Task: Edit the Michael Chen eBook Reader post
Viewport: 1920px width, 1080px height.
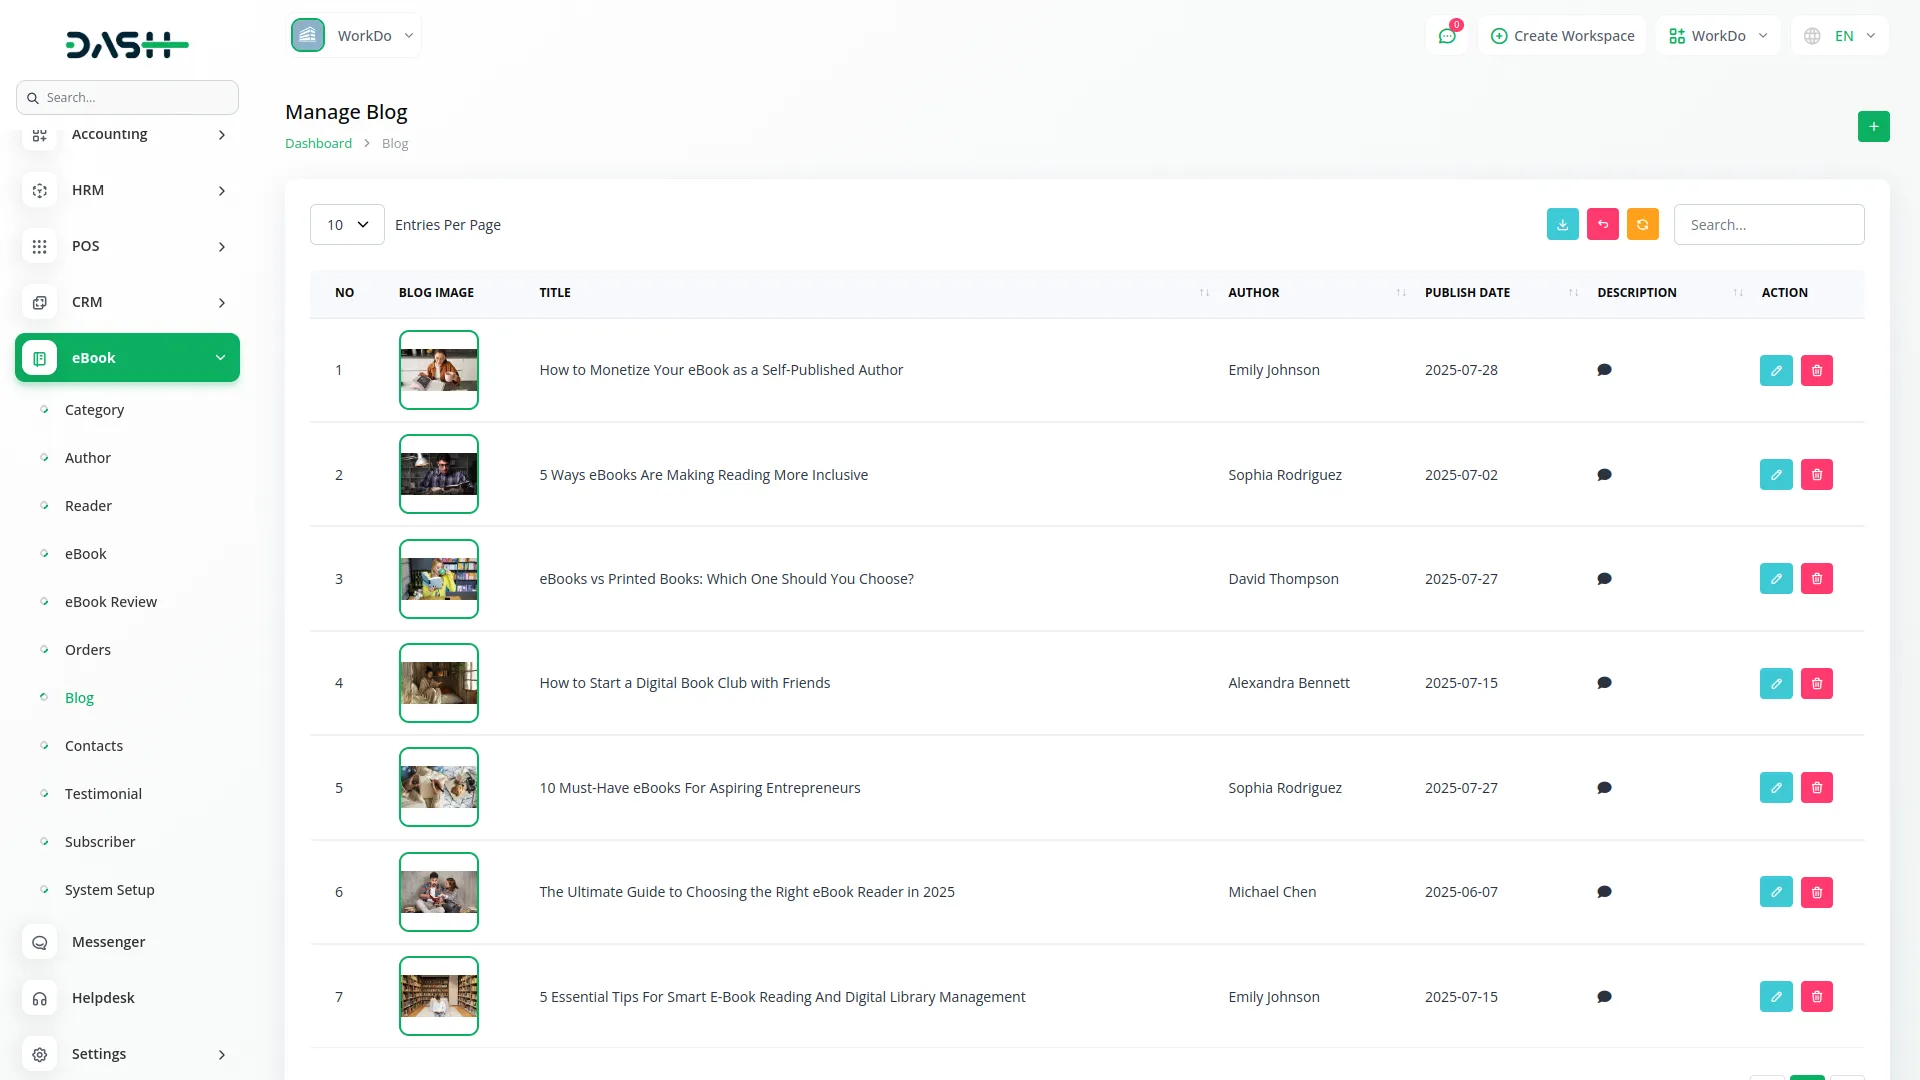Action: (1776, 892)
